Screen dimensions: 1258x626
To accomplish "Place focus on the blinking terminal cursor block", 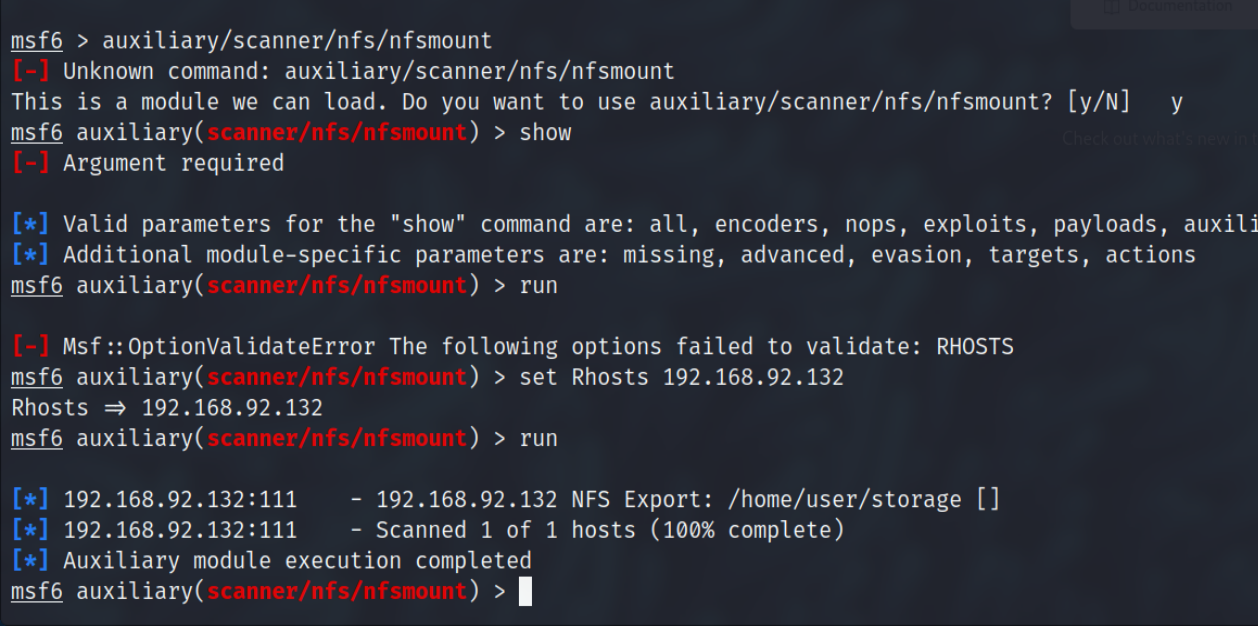I will 525,591.
